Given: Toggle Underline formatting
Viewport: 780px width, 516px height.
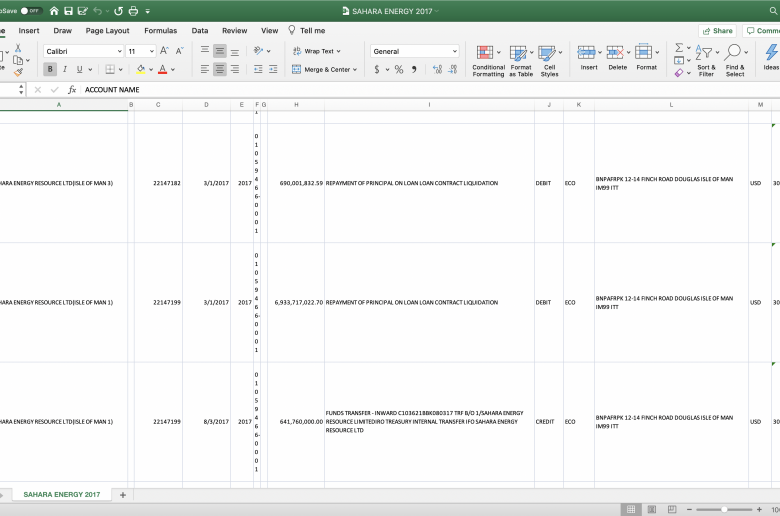Looking at the screenshot, I should [x=79, y=69].
